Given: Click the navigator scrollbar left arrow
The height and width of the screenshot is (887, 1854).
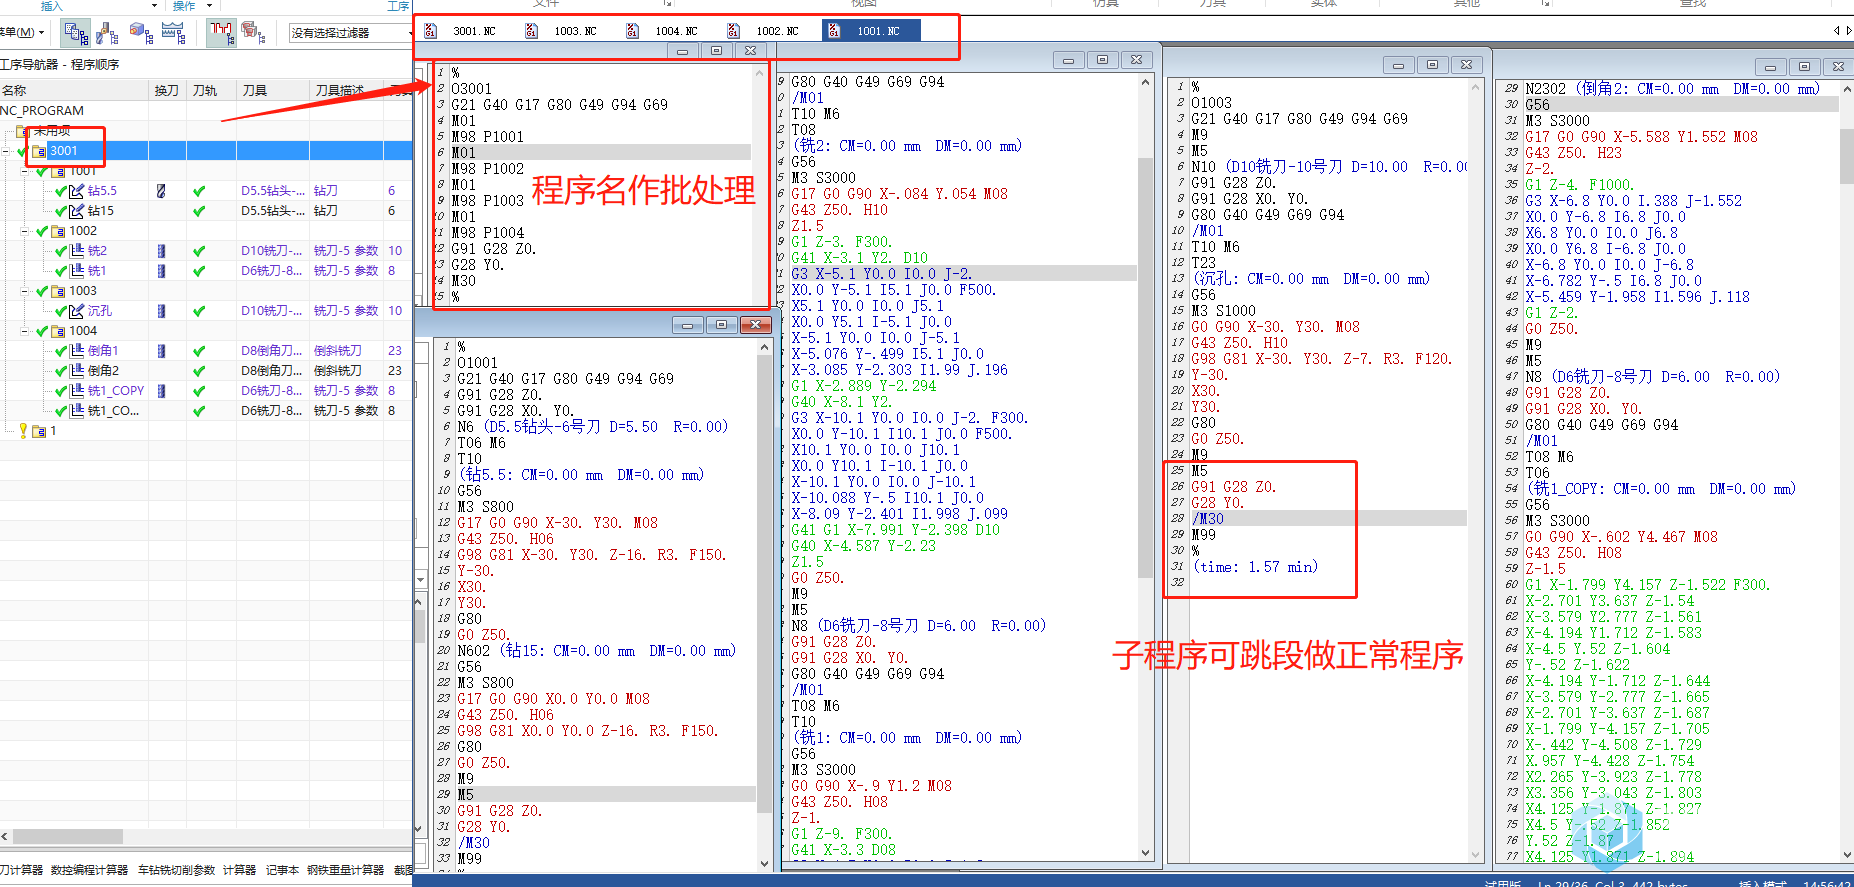Looking at the screenshot, I should (x=5, y=836).
